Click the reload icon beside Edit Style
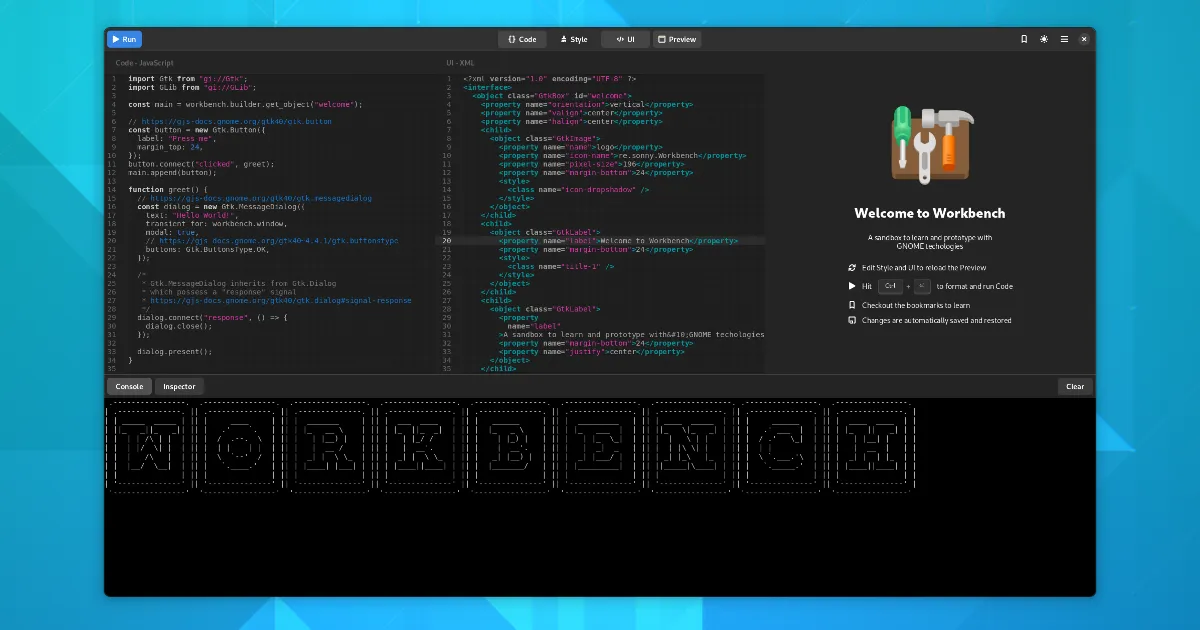Screen dimensions: 1200x630 [852, 268]
